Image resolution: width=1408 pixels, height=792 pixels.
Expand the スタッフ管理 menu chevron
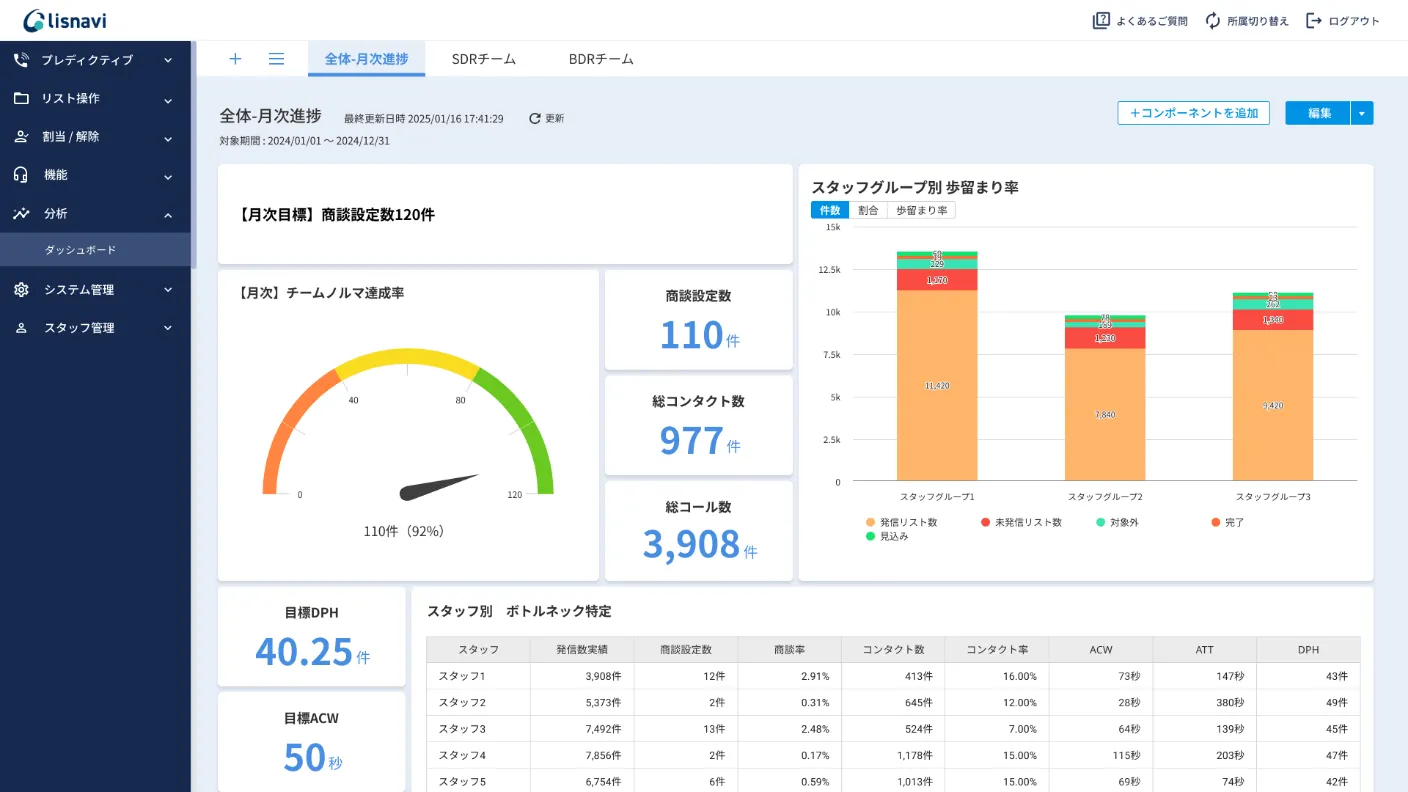coord(168,328)
